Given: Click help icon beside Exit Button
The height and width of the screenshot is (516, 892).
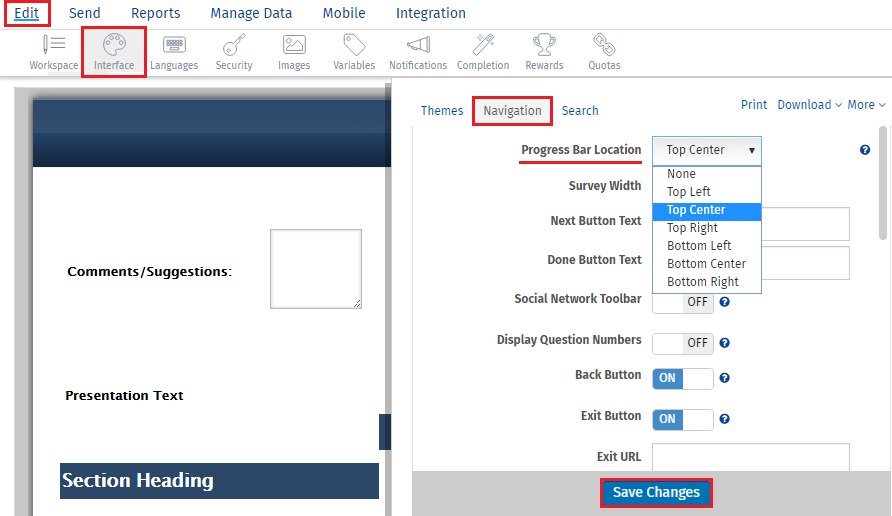Looking at the screenshot, I should pyautogui.click(x=724, y=419).
